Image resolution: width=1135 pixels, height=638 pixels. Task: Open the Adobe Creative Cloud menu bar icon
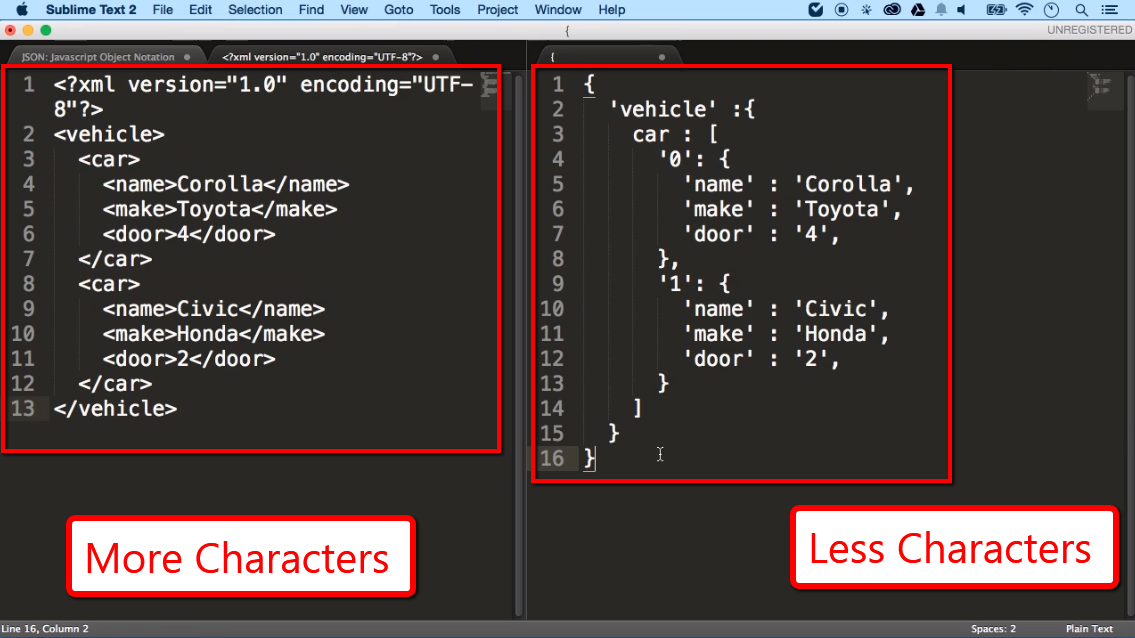(891, 9)
